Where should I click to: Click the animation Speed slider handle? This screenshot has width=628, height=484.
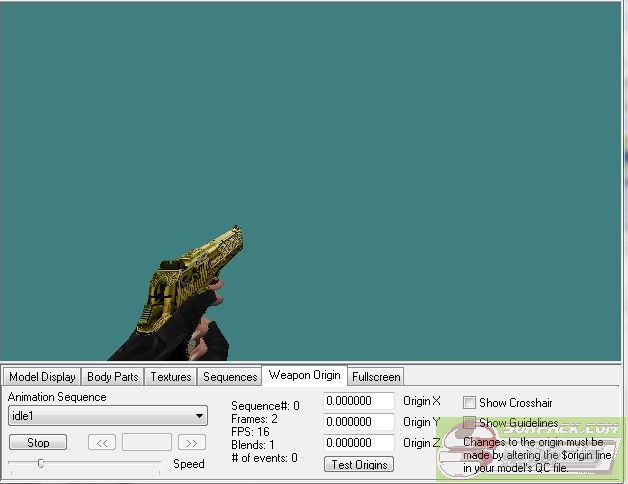[x=41, y=463]
